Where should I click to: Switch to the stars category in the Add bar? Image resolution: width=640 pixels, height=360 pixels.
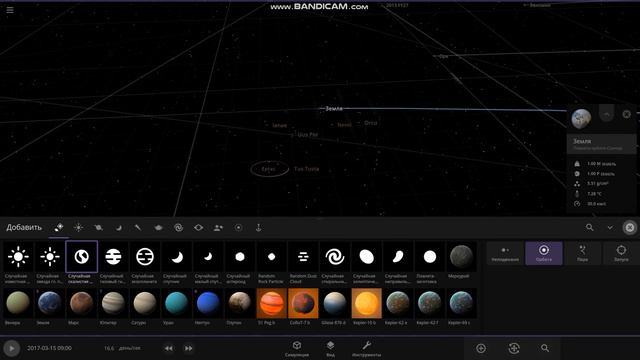(78, 227)
